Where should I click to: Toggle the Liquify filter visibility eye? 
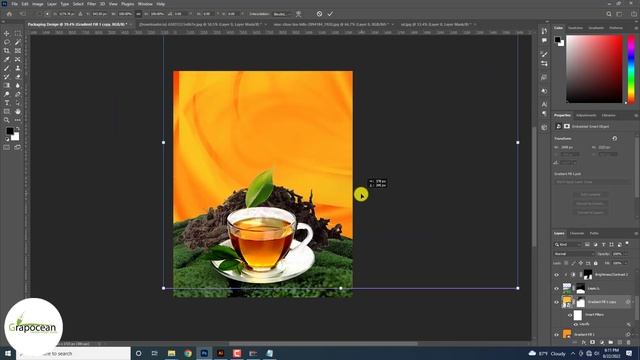click(576, 324)
